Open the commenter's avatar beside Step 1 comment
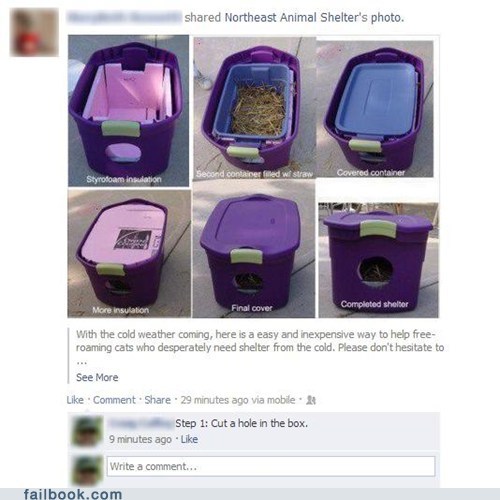 tap(87, 431)
